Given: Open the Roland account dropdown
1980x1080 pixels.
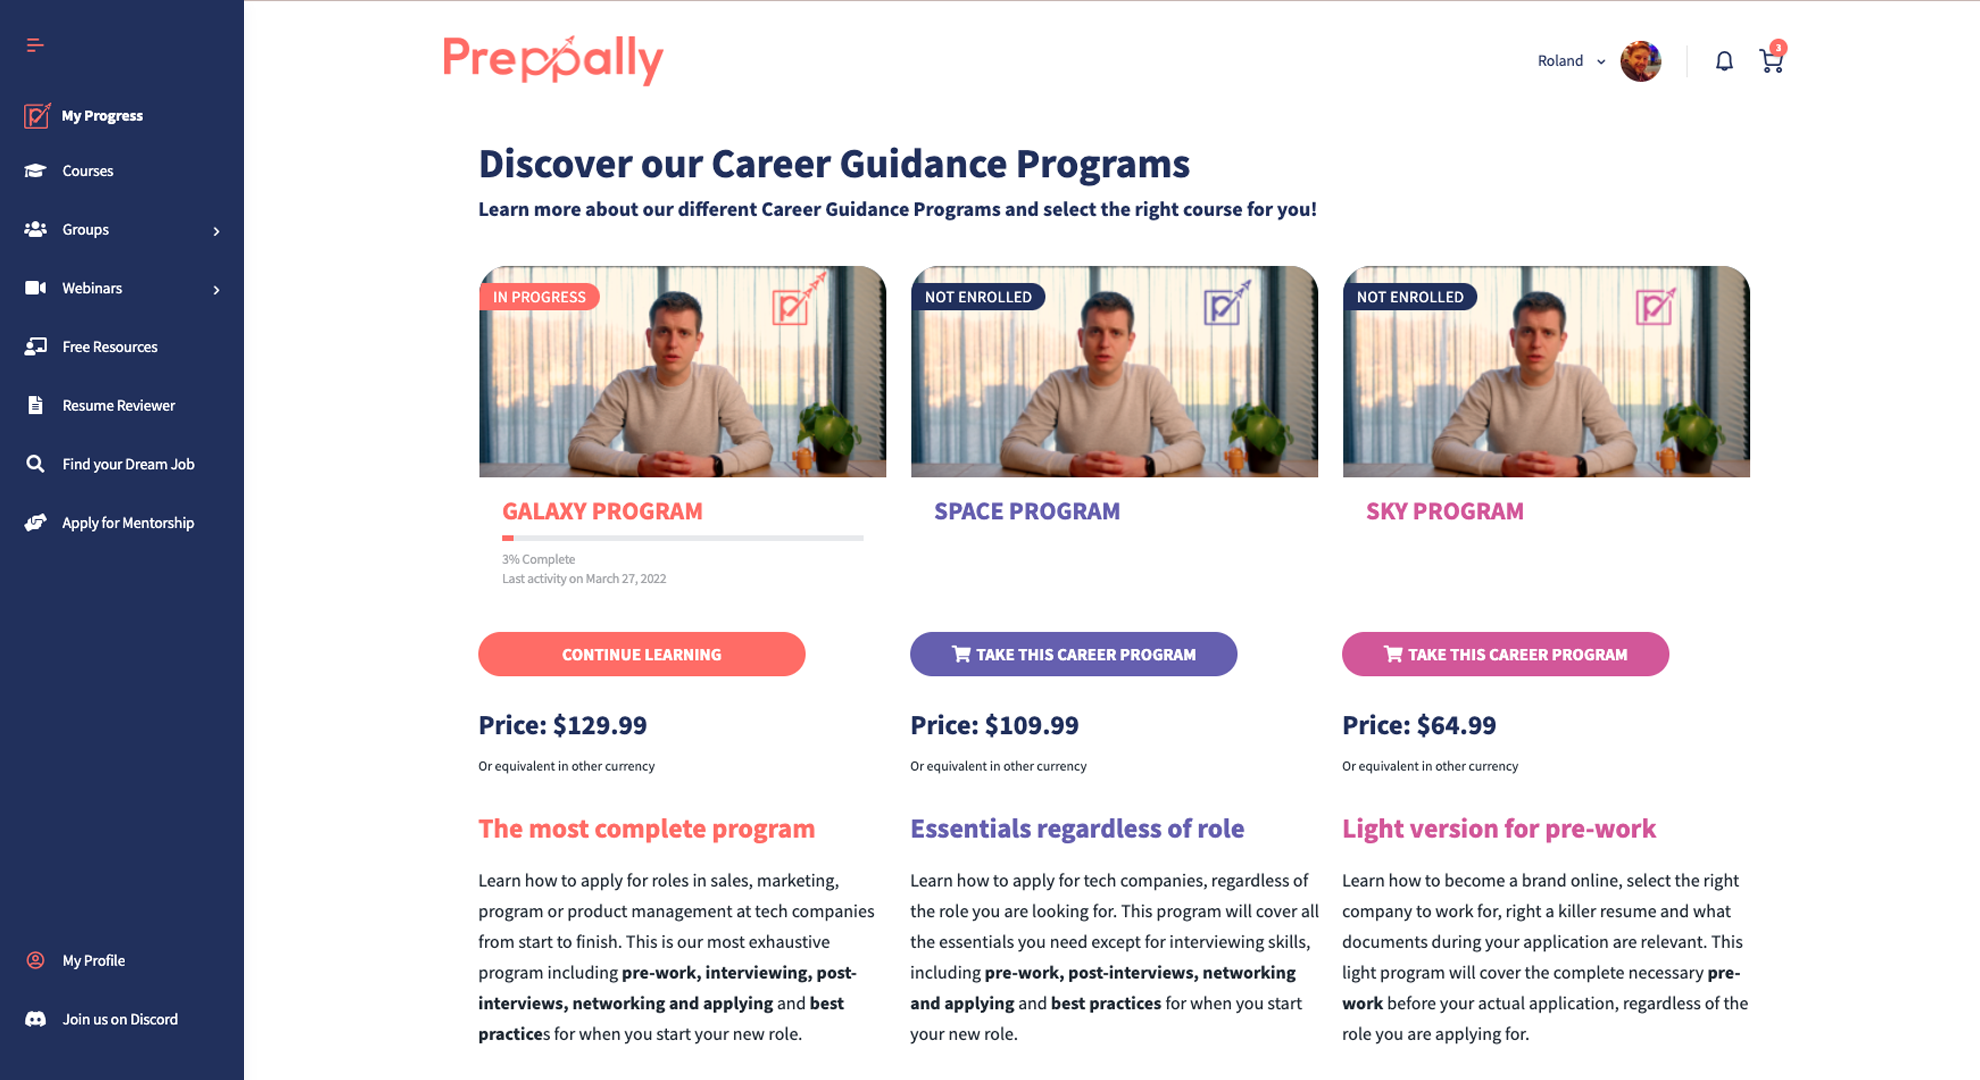Looking at the screenshot, I should 1570,60.
